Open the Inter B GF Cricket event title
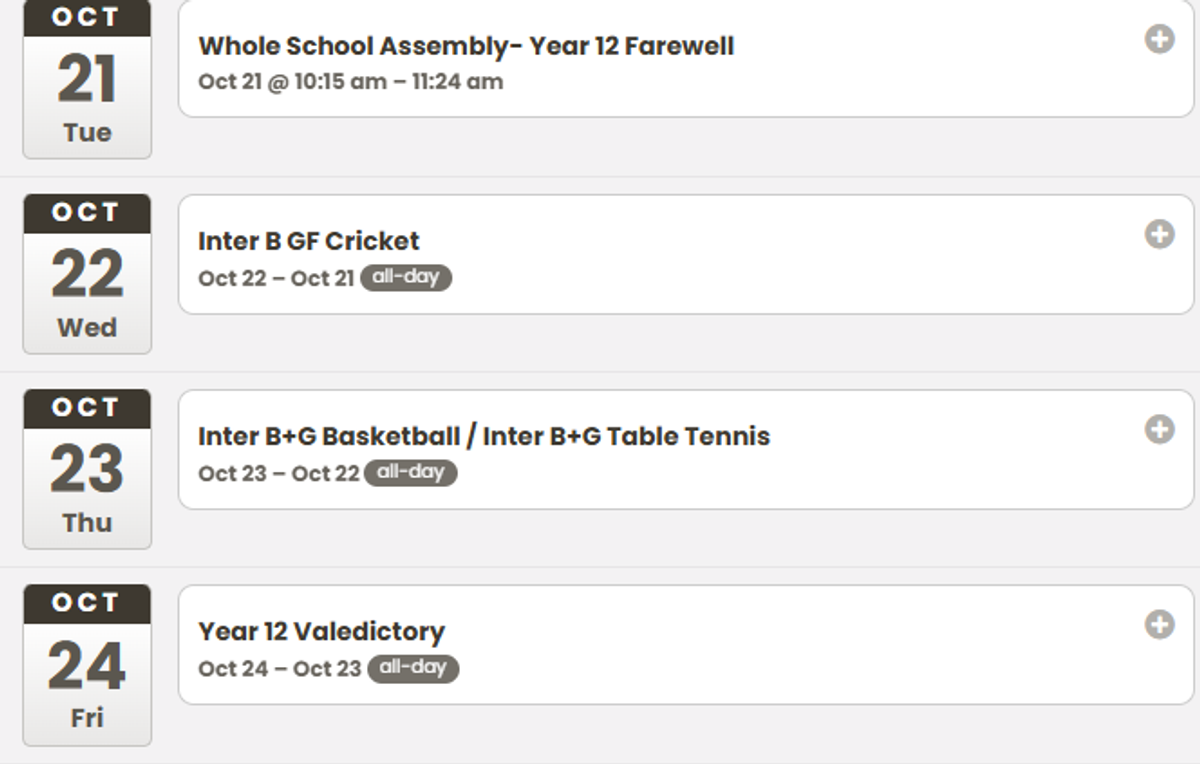The height and width of the screenshot is (764, 1200). click(x=309, y=241)
